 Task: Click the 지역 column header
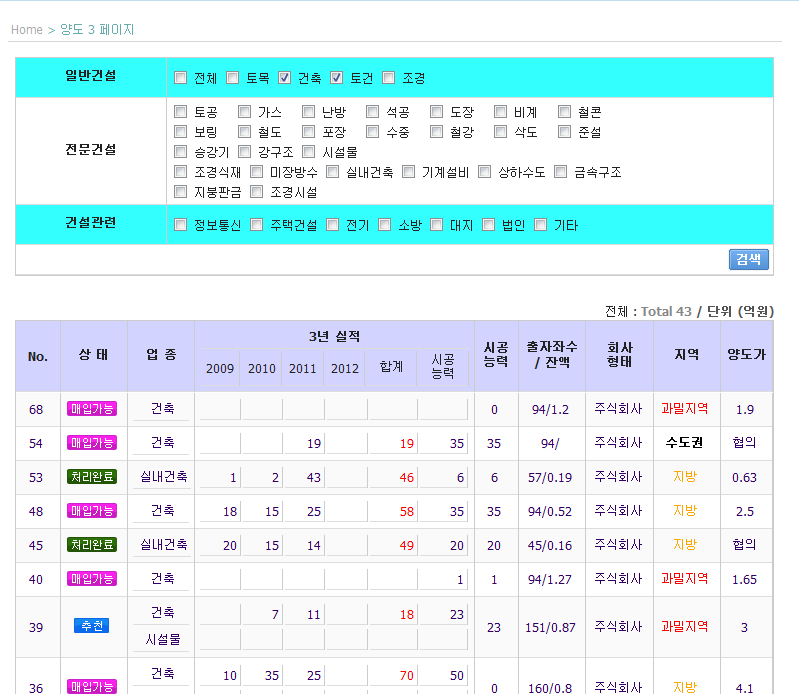click(685, 355)
